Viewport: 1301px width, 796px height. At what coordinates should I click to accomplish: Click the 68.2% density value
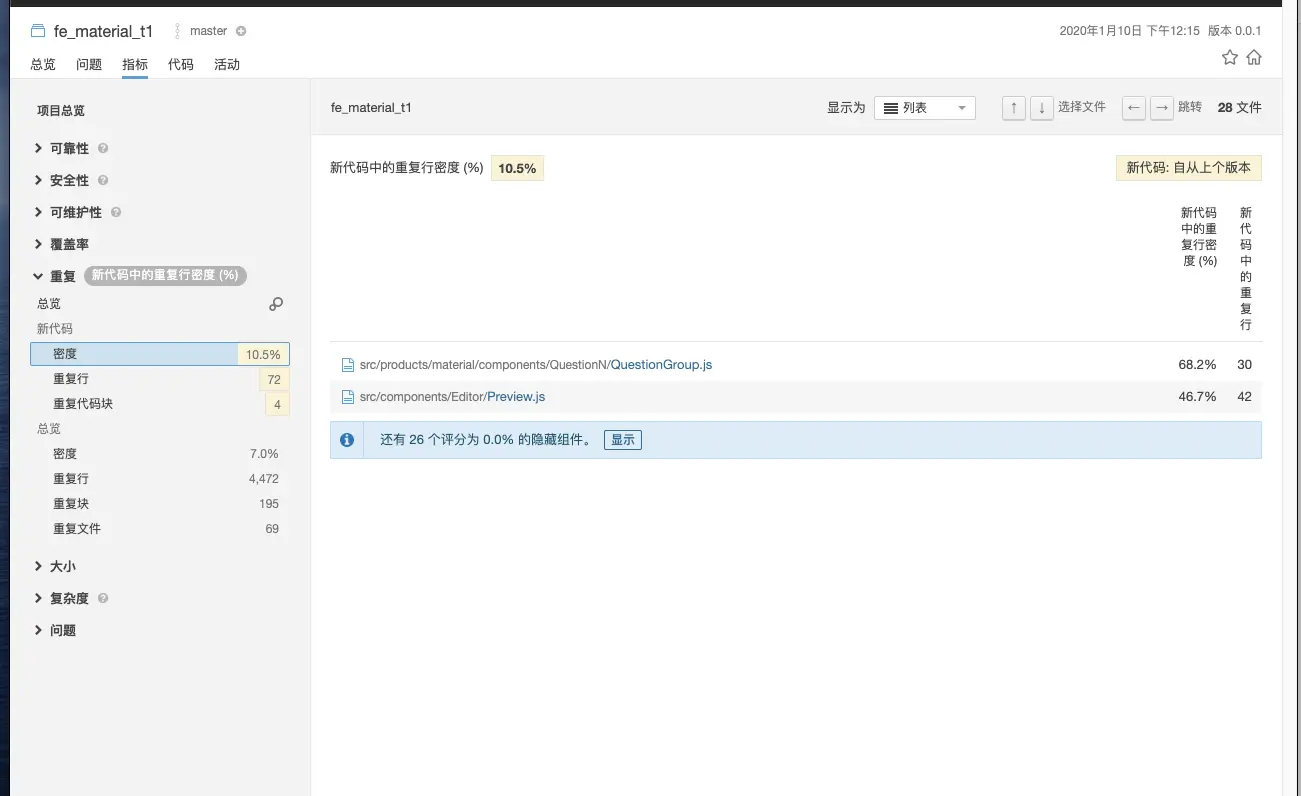pyautogui.click(x=1197, y=365)
